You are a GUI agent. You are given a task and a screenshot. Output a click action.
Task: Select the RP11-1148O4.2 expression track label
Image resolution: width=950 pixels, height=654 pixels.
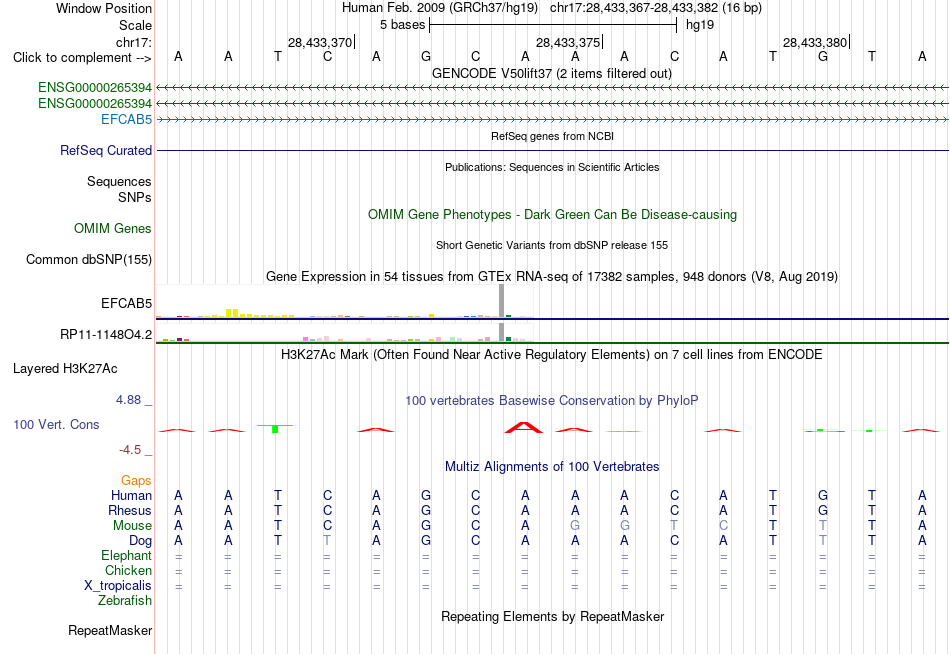coord(106,334)
